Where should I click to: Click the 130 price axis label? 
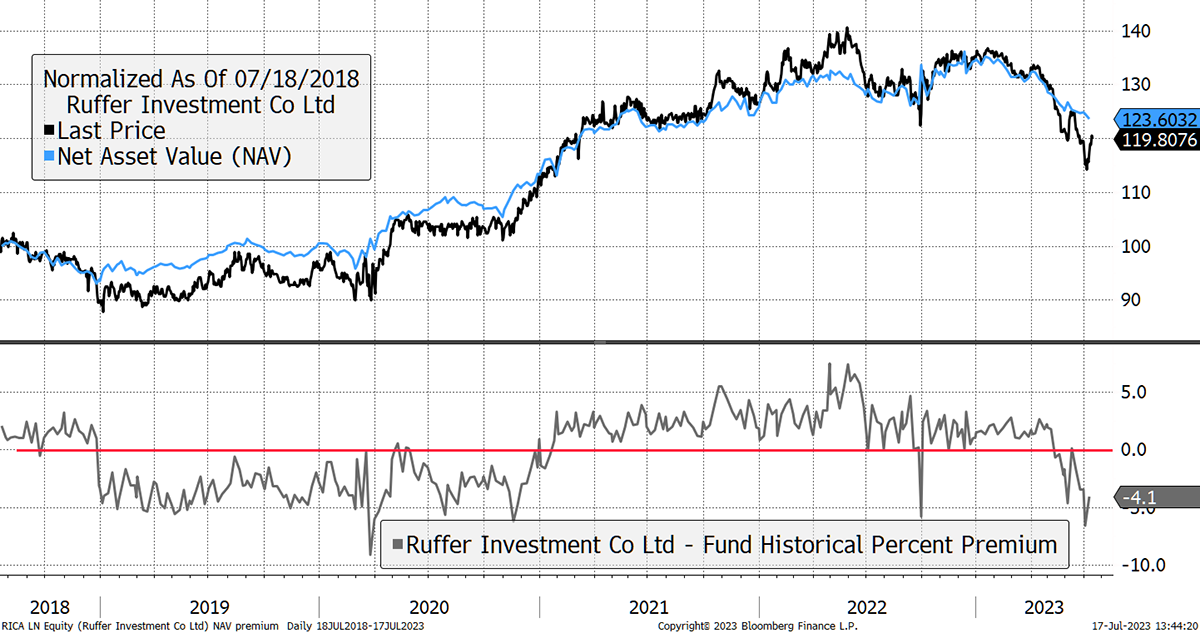[x=1138, y=84]
